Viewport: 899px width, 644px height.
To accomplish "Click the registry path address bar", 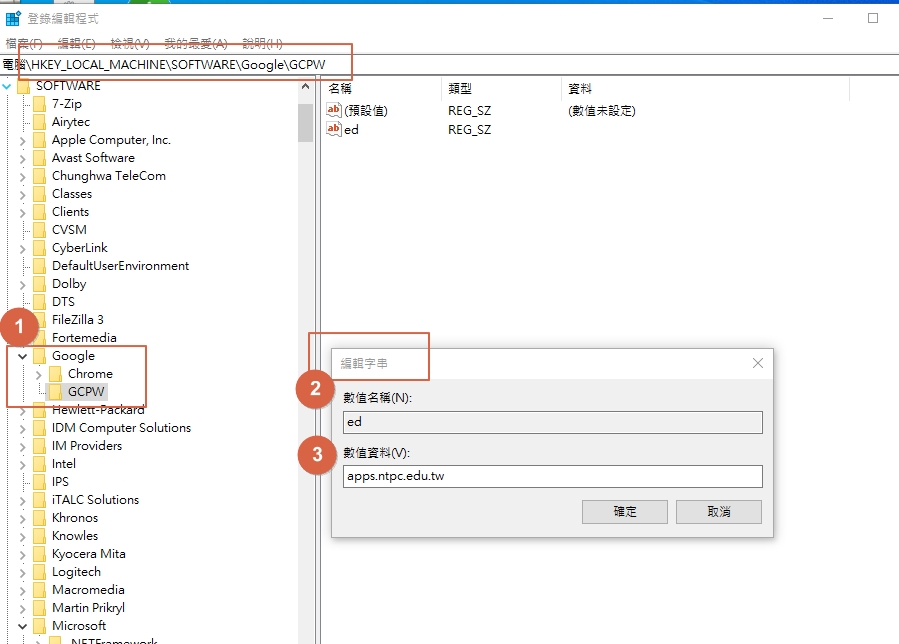I will click(450, 65).
